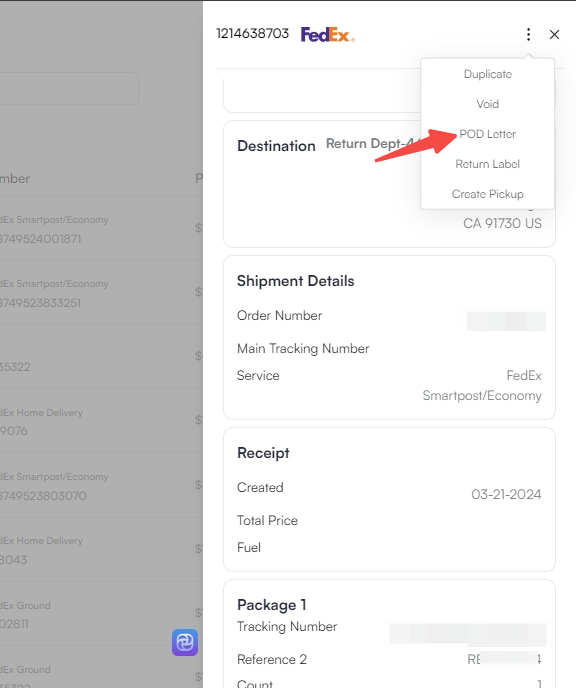Click the Package 1 heading
The image size is (576, 688).
[x=272, y=605]
